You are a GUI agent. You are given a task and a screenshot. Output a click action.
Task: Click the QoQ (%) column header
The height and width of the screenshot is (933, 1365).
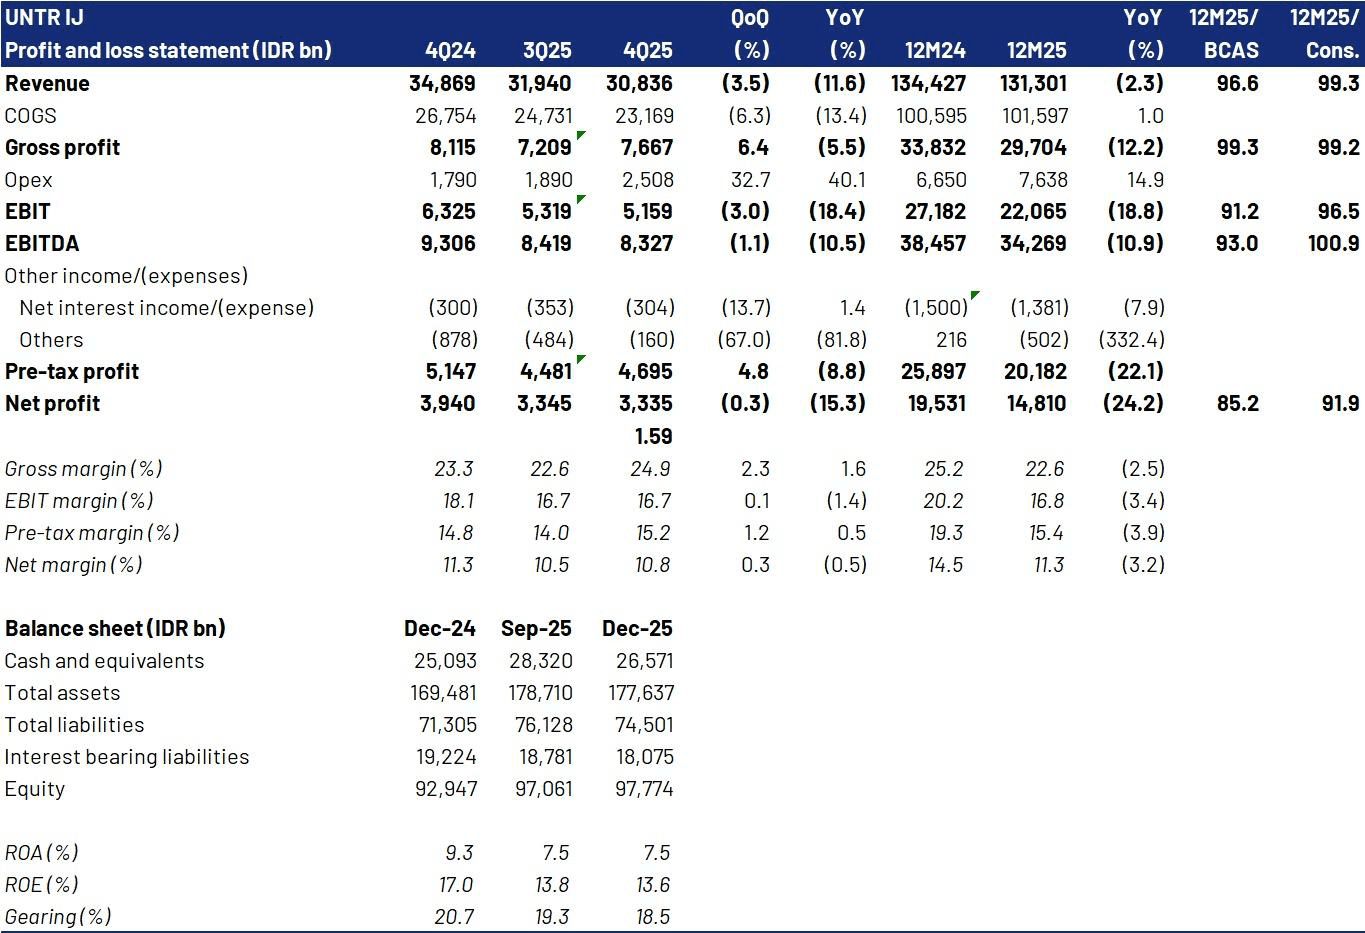(750, 34)
